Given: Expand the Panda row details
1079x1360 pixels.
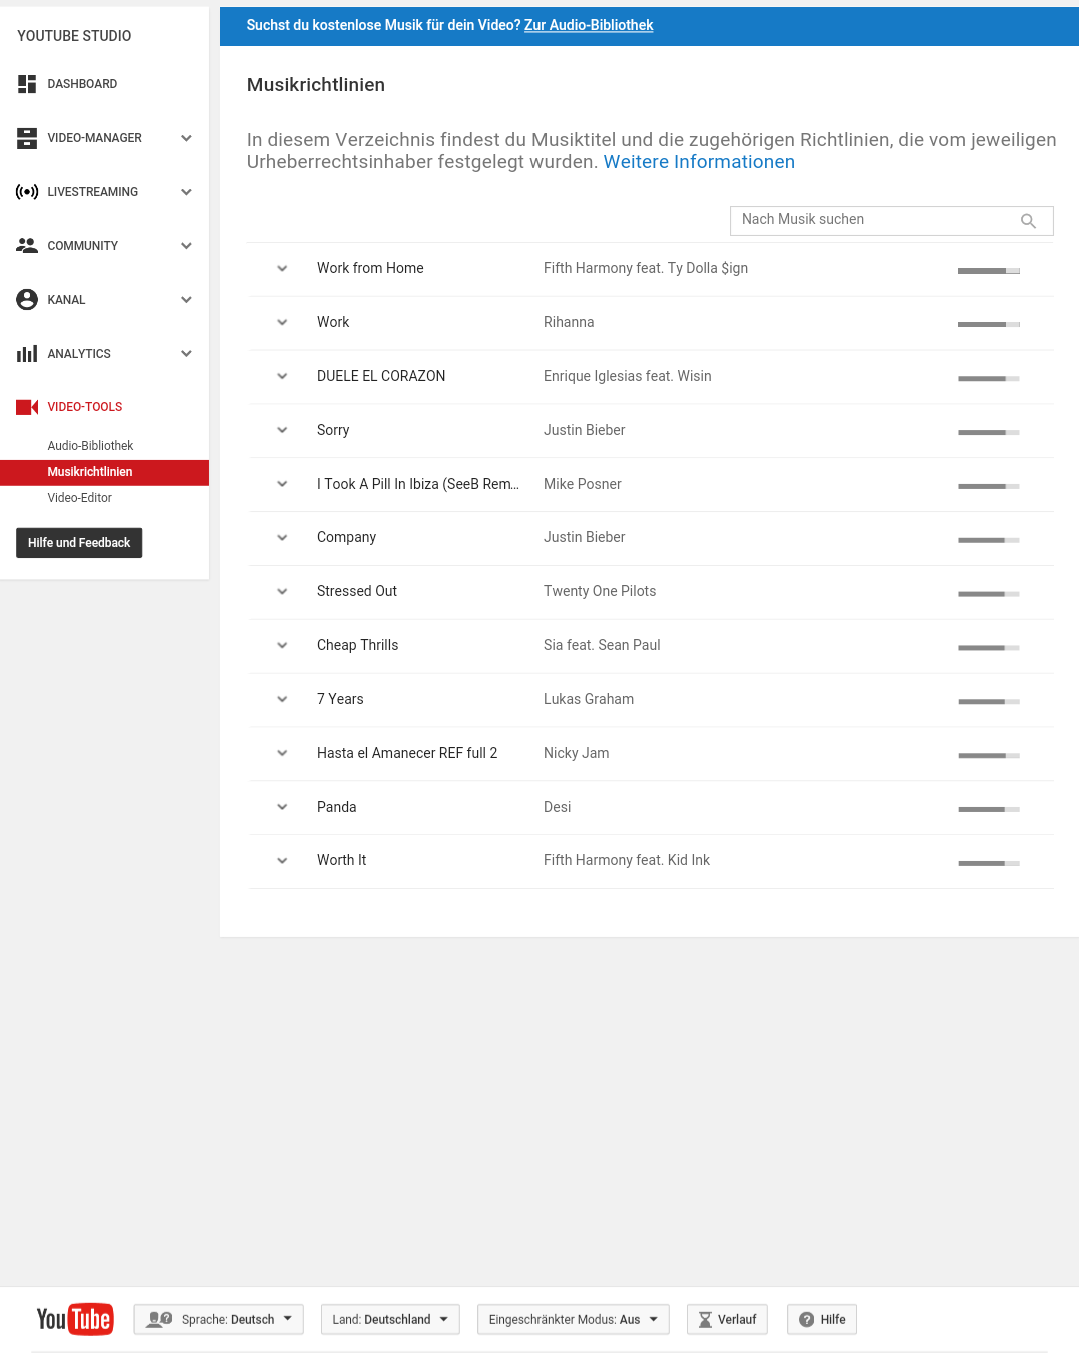Looking at the screenshot, I should [x=282, y=807].
